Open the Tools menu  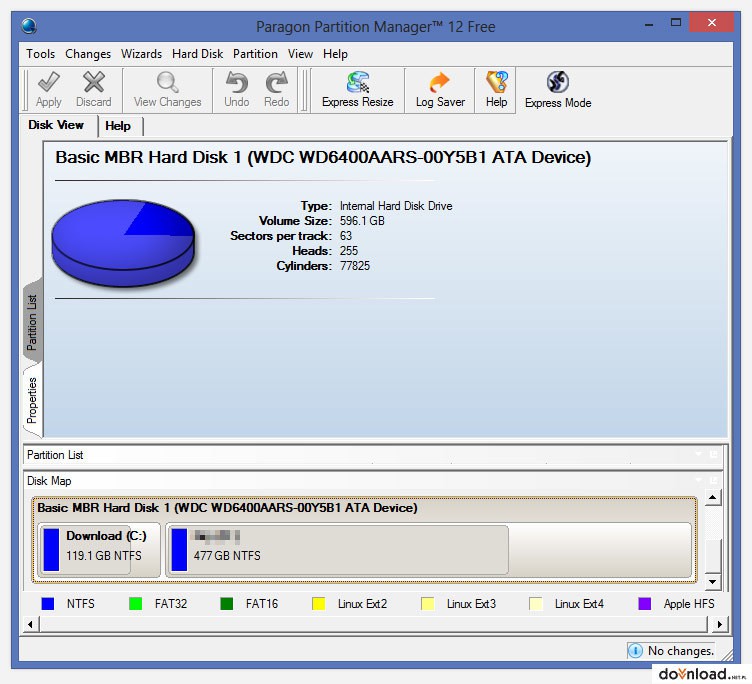[x=41, y=54]
